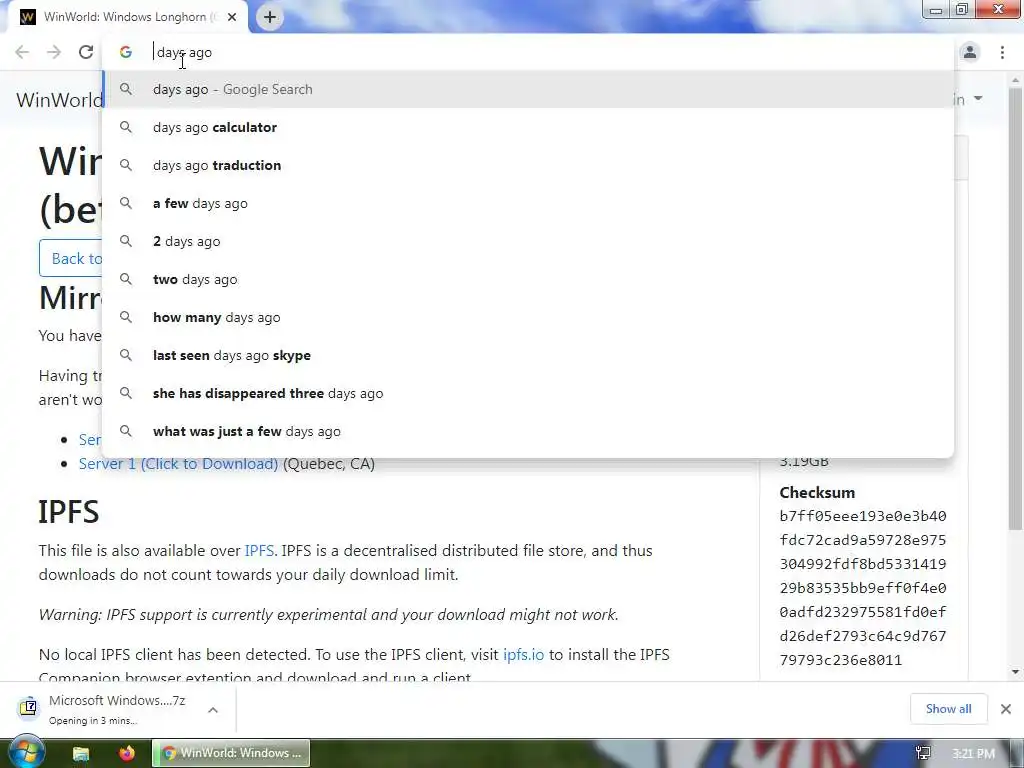Click the Checksum heading
The height and width of the screenshot is (768, 1024).
coord(817,492)
